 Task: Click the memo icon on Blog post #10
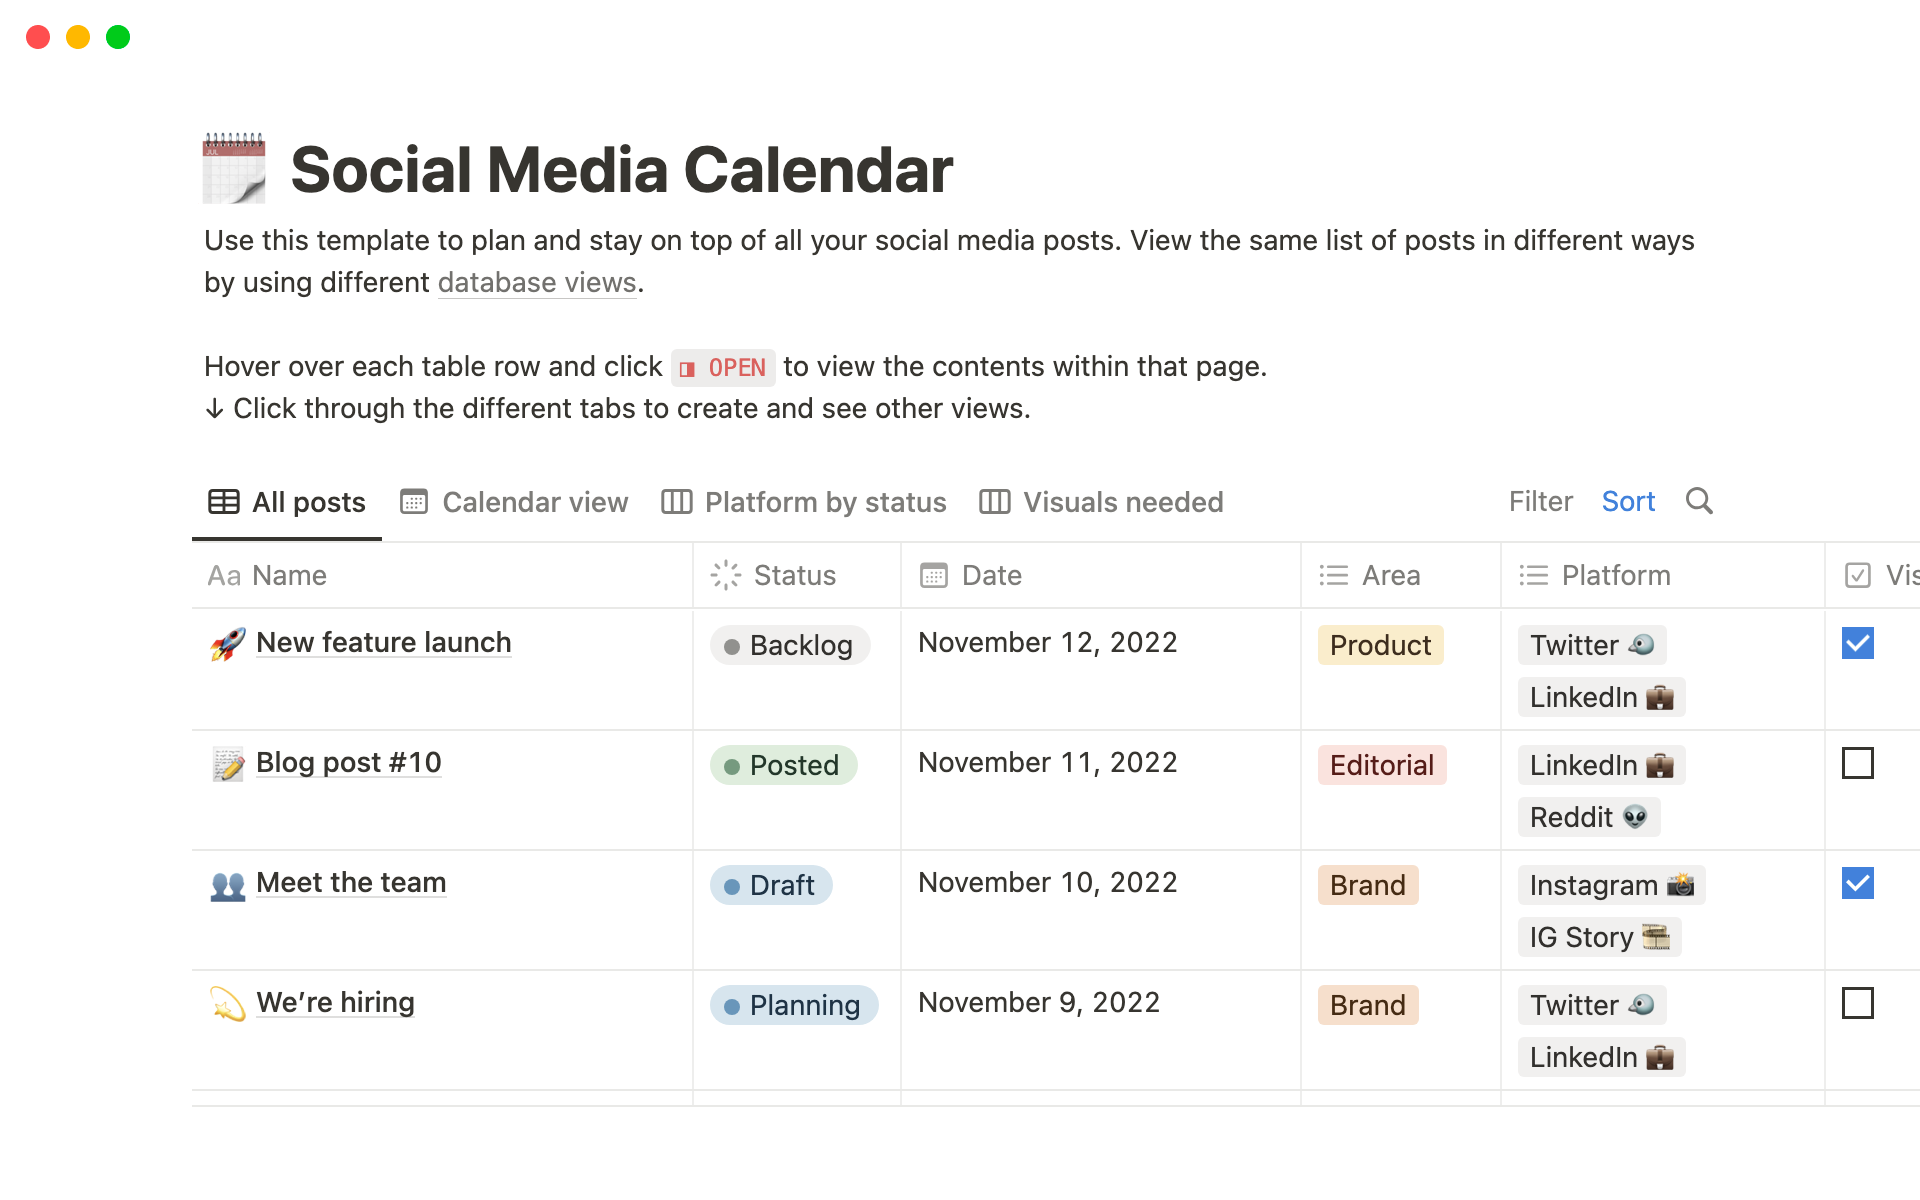click(x=228, y=764)
